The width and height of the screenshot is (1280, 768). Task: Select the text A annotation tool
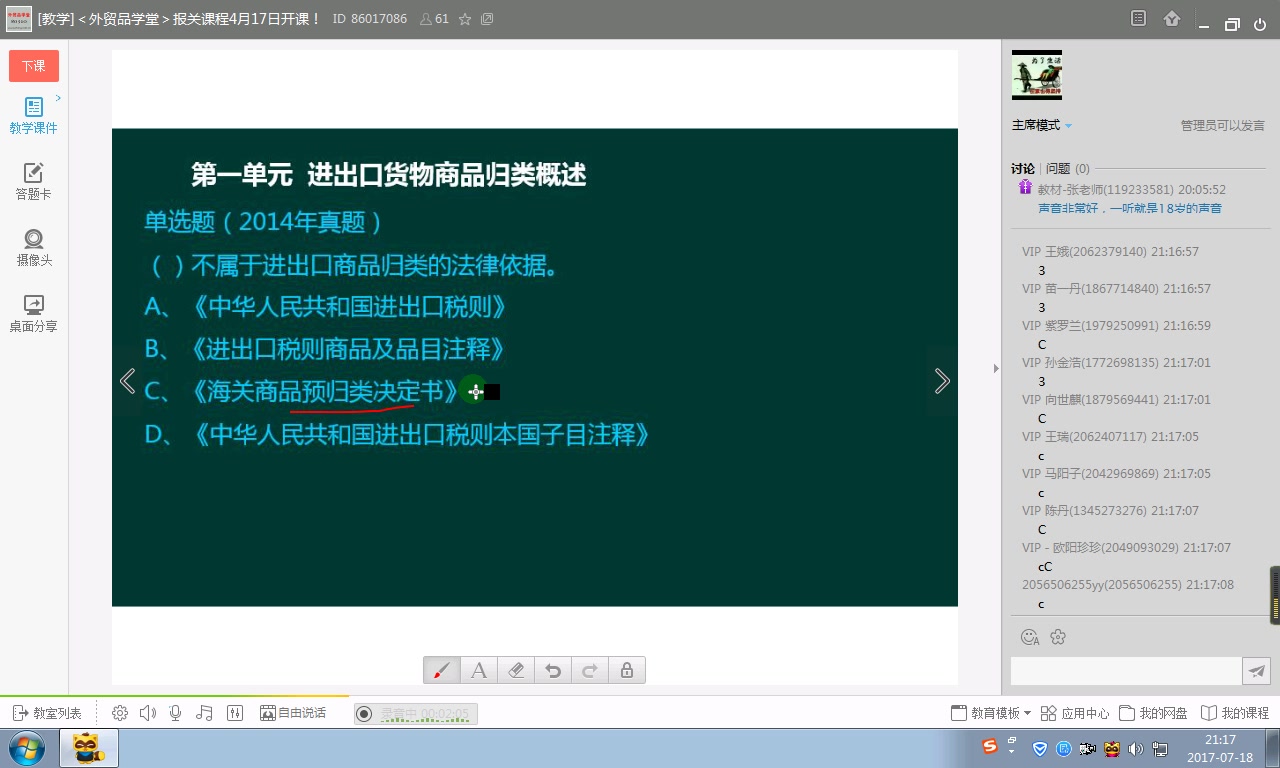(479, 670)
